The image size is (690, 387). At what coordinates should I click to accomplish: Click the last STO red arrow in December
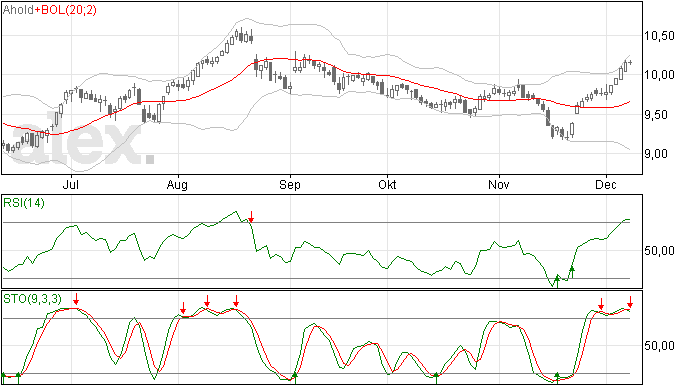click(x=630, y=302)
